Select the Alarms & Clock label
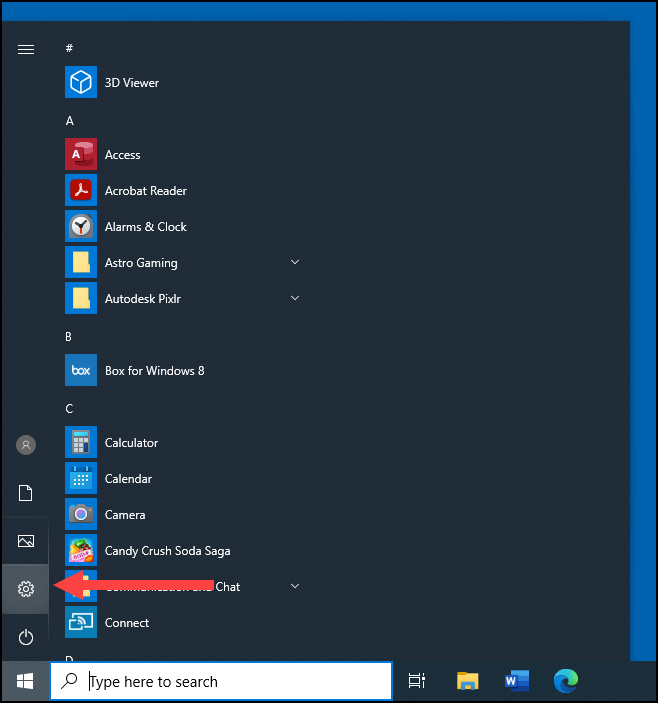 [x=146, y=227]
